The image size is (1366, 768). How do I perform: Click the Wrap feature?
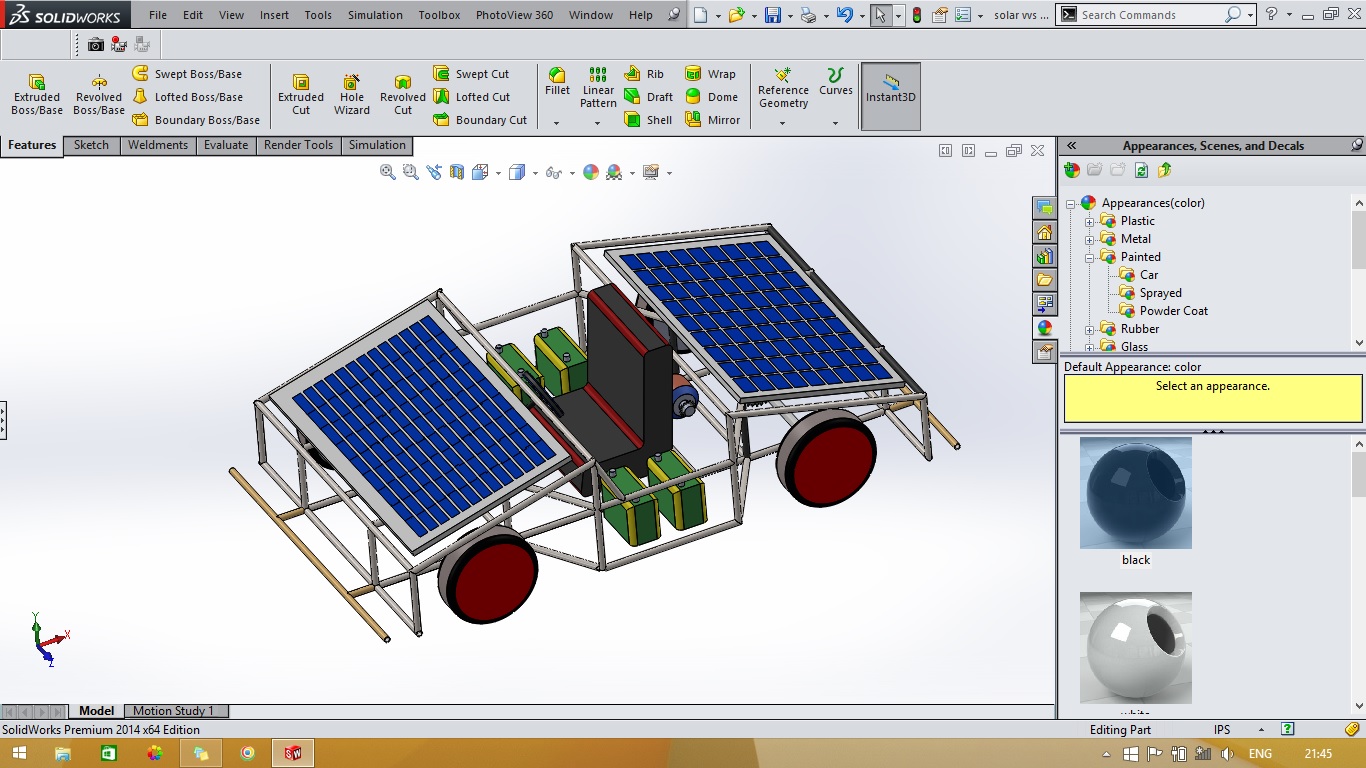(710, 74)
